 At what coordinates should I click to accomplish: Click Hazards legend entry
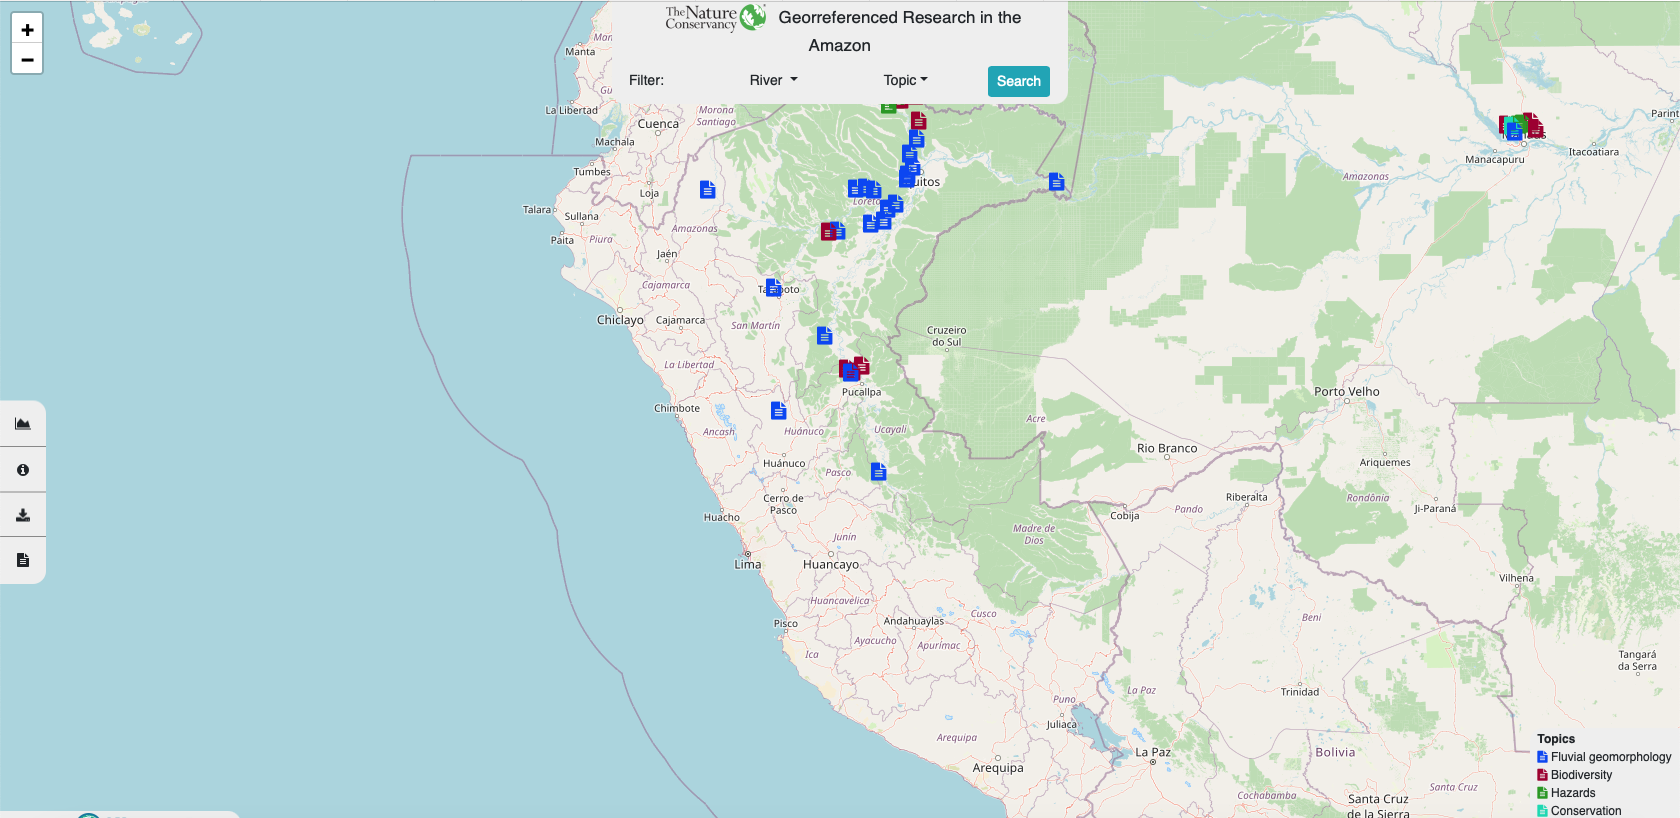pos(1572,793)
